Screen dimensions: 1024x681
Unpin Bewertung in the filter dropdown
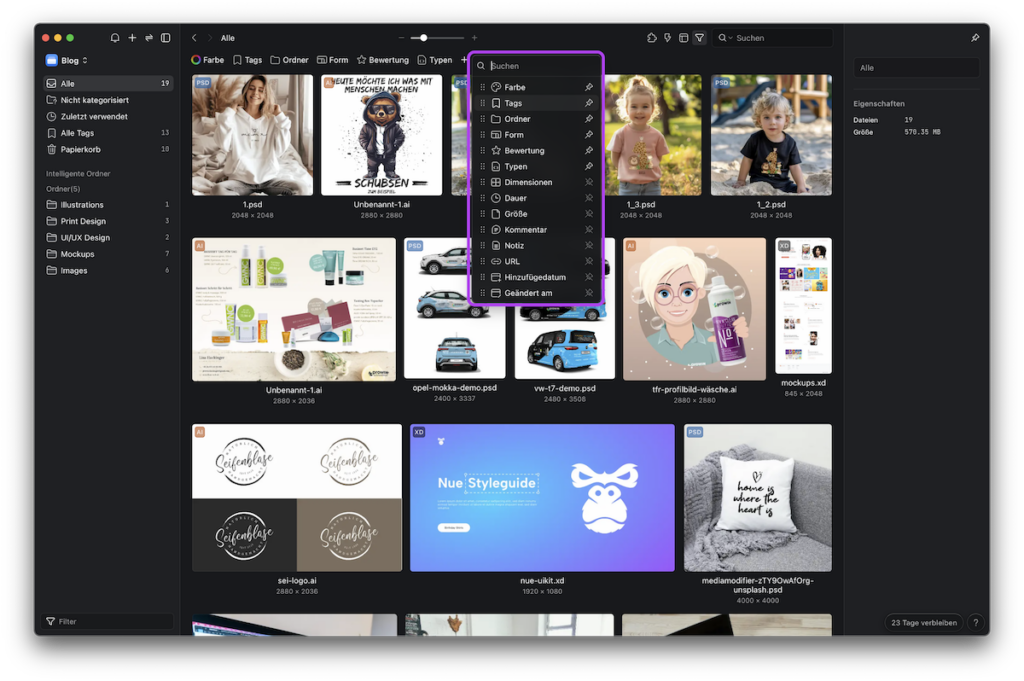(x=588, y=151)
